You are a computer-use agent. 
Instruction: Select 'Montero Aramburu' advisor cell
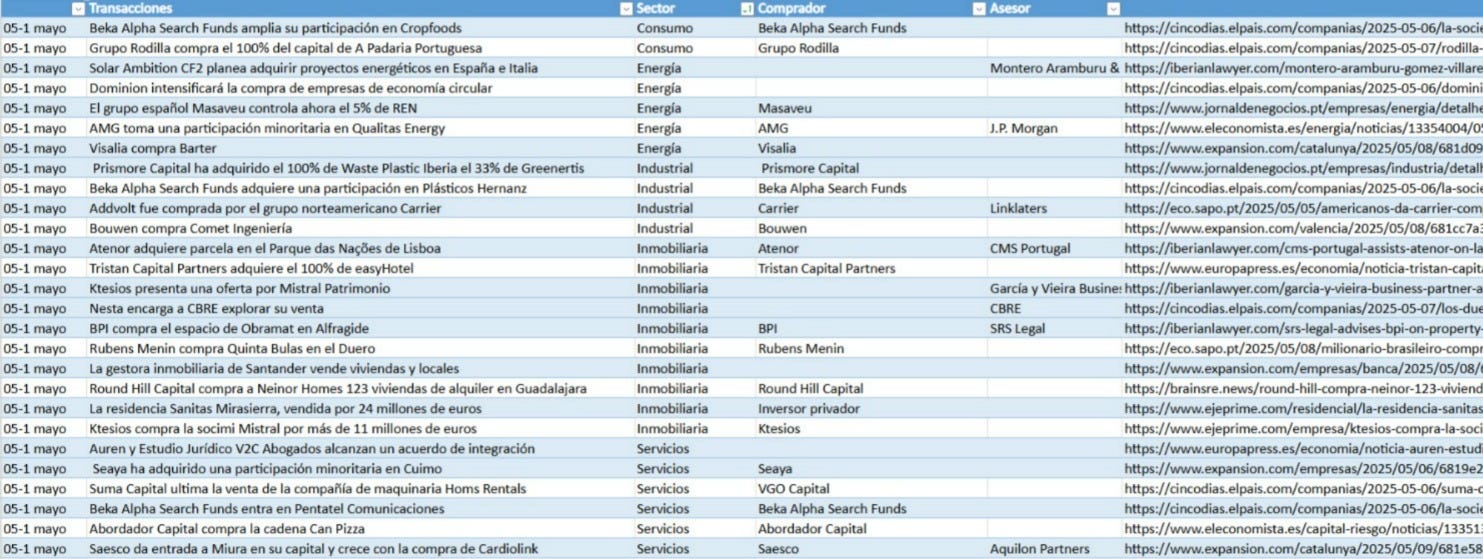coord(1055,68)
